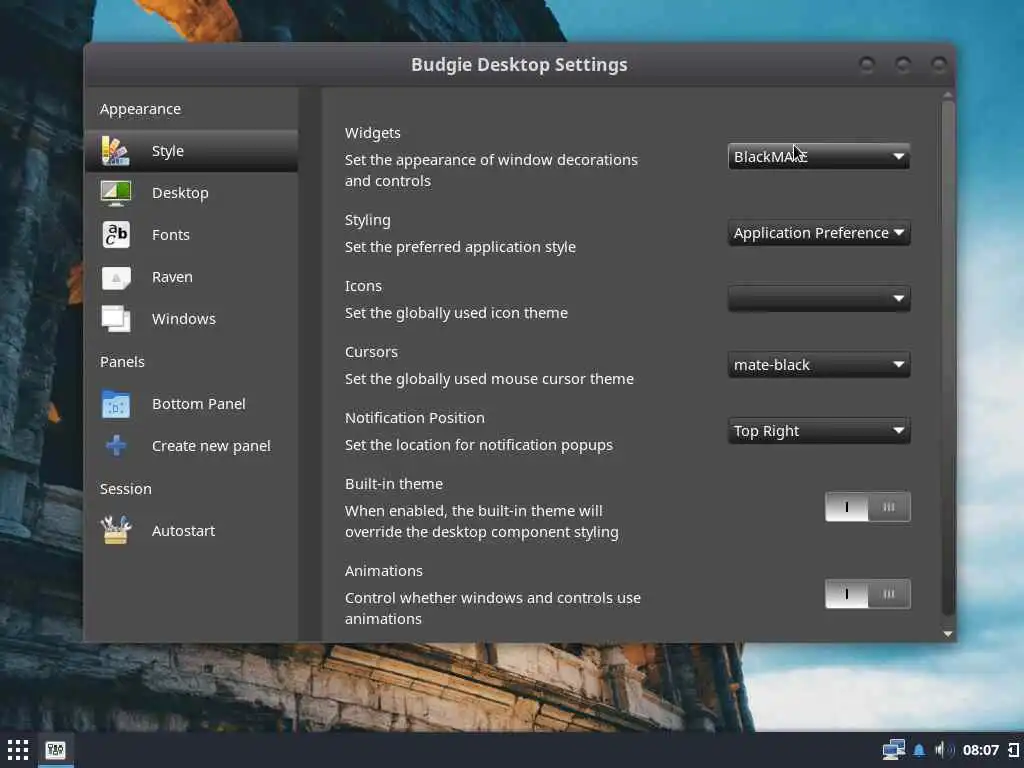Image resolution: width=1024 pixels, height=768 pixels.
Task: Click the 'Session' section header
Action: click(x=125, y=489)
